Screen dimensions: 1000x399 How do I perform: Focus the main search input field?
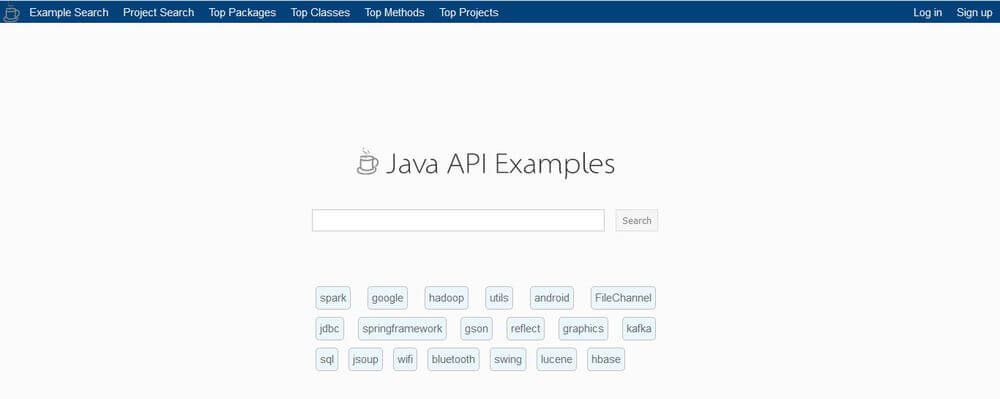click(458, 221)
